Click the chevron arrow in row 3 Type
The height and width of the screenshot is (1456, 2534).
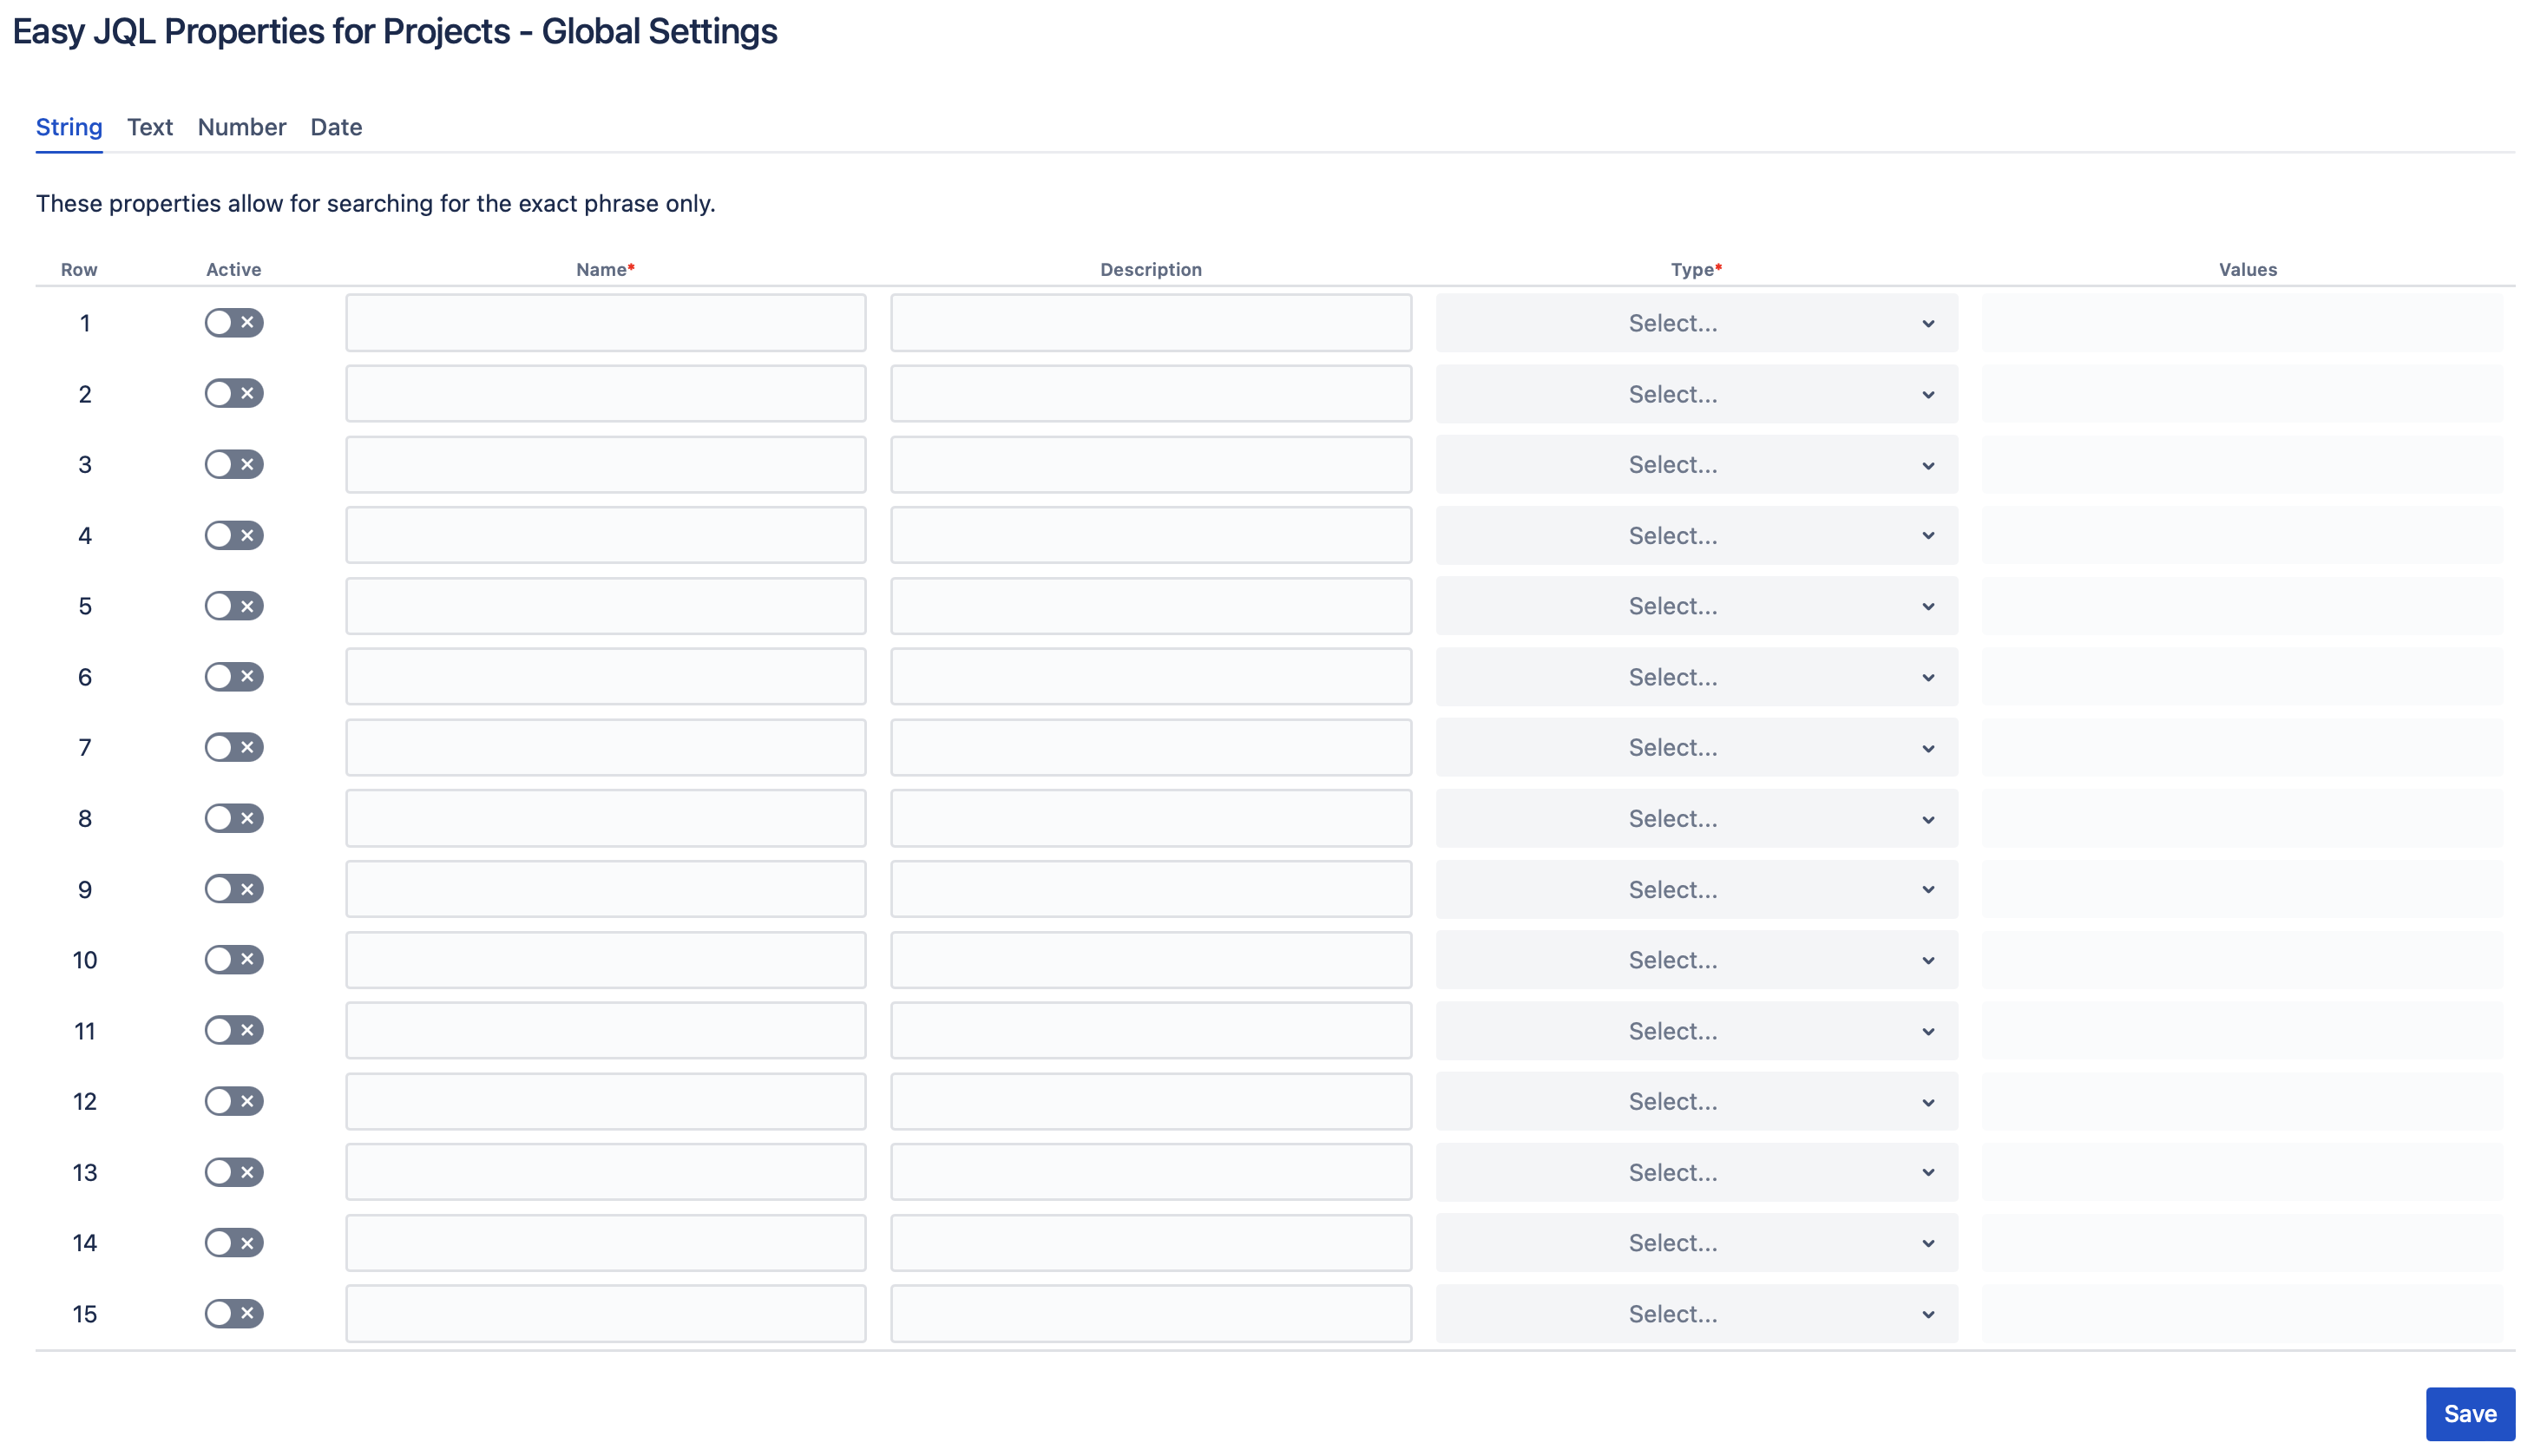pos(1927,465)
